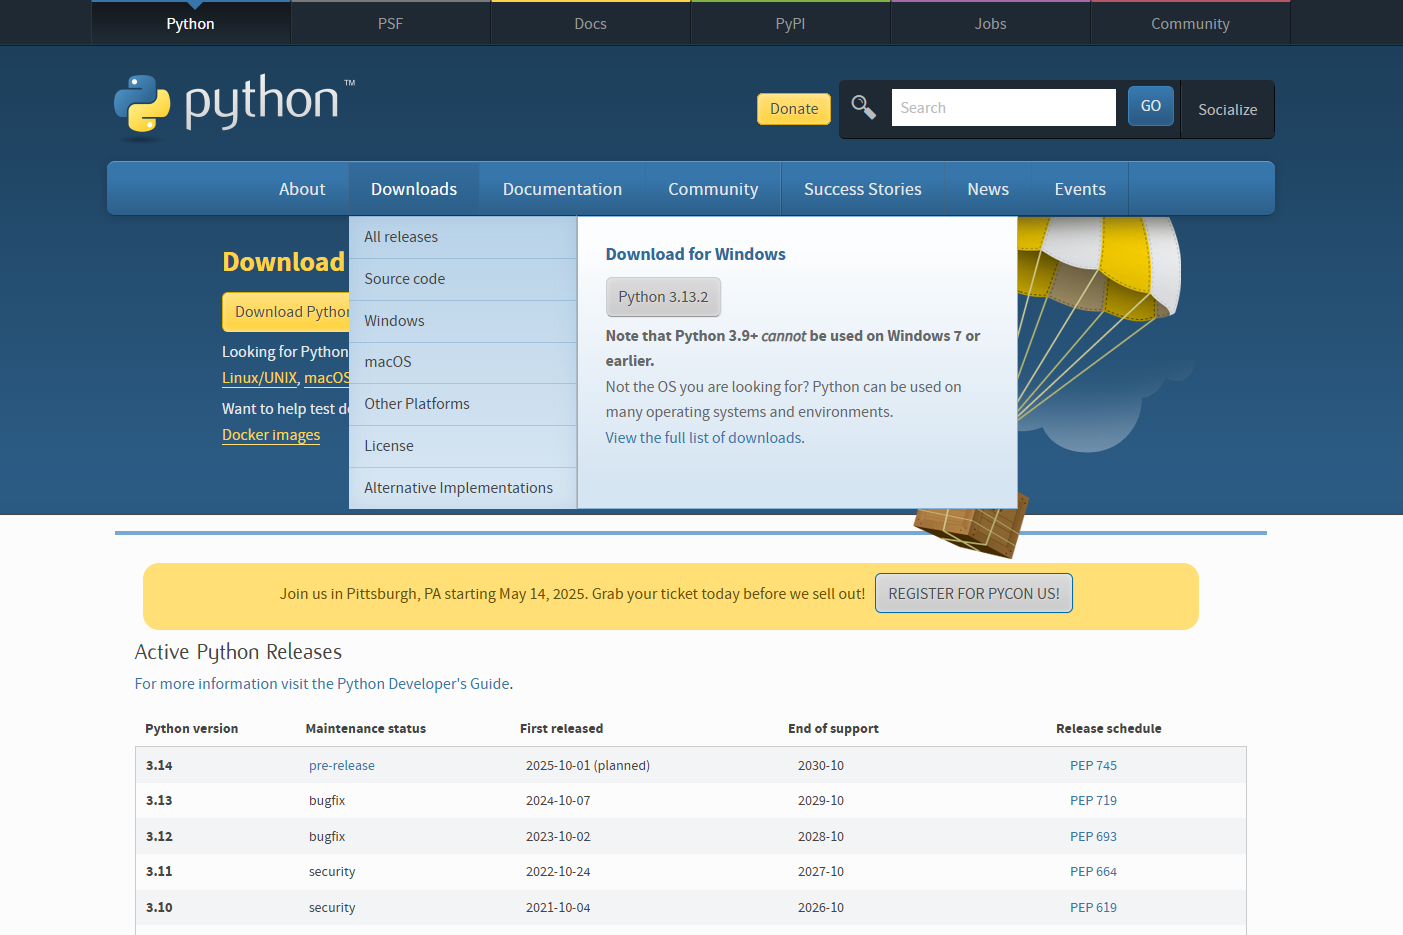1403x935 pixels.
Task: Open the Python tab in top bar
Action: (190, 23)
